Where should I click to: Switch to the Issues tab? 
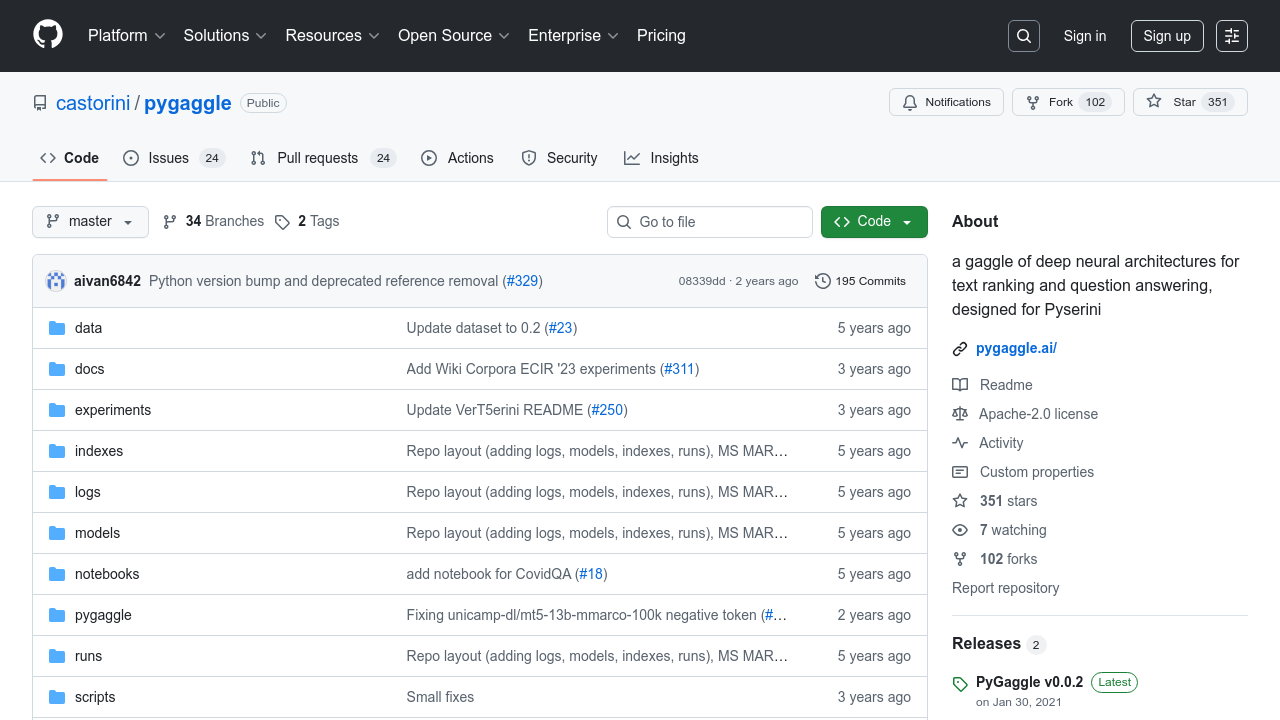pos(168,157)
